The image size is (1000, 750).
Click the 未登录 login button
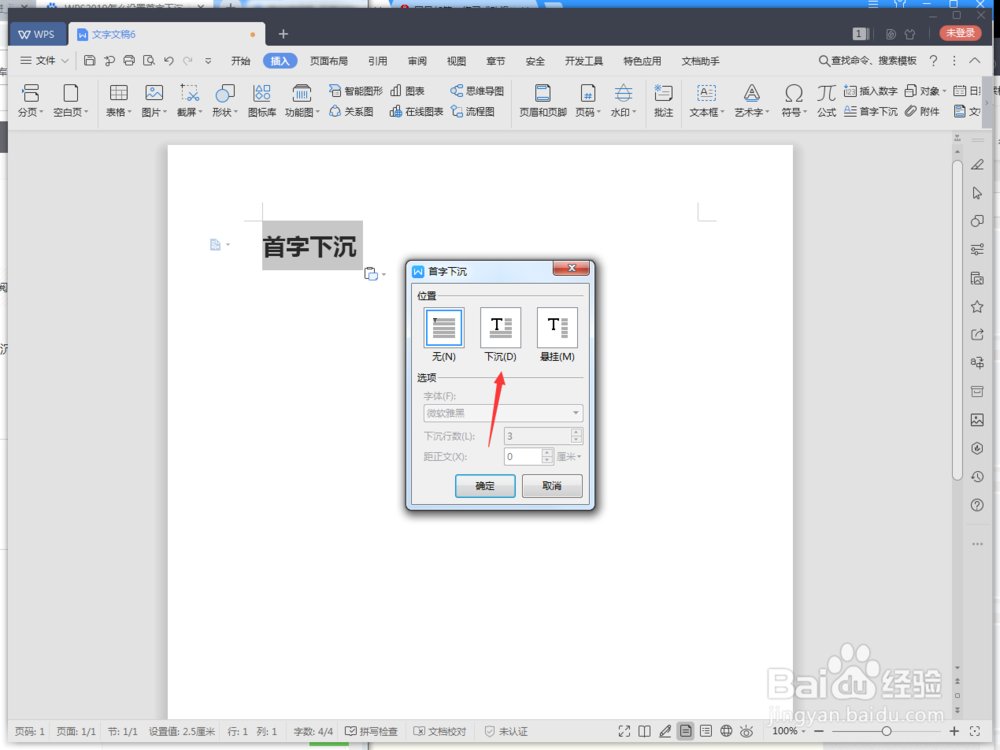[960, 33]
